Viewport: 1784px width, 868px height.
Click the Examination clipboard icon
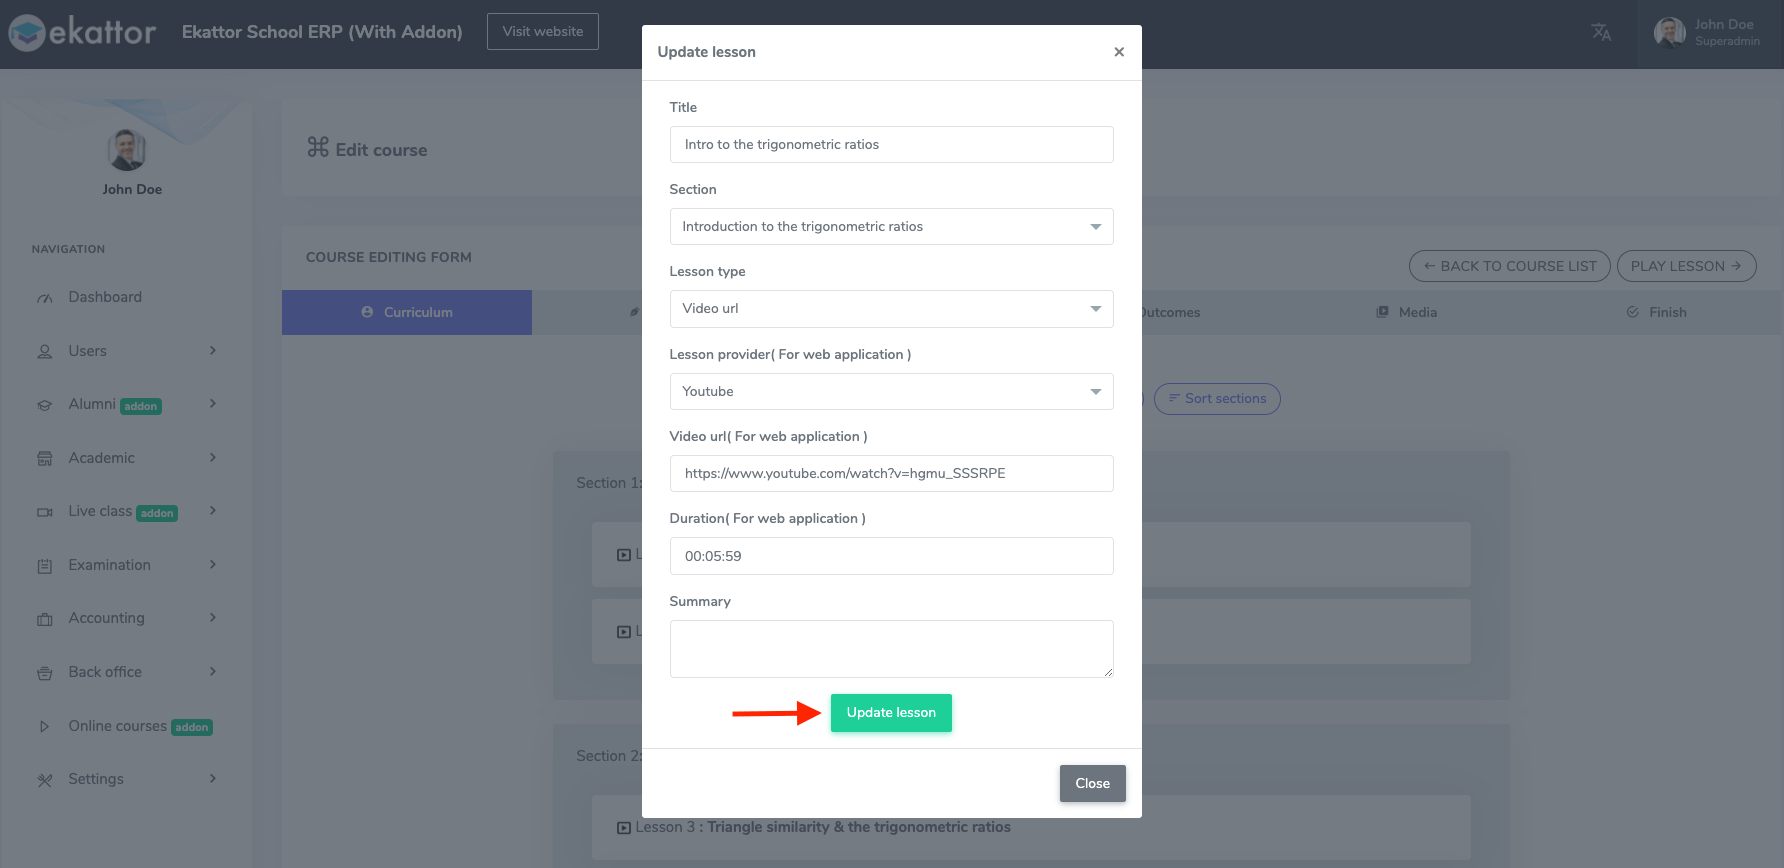point(44,564)
